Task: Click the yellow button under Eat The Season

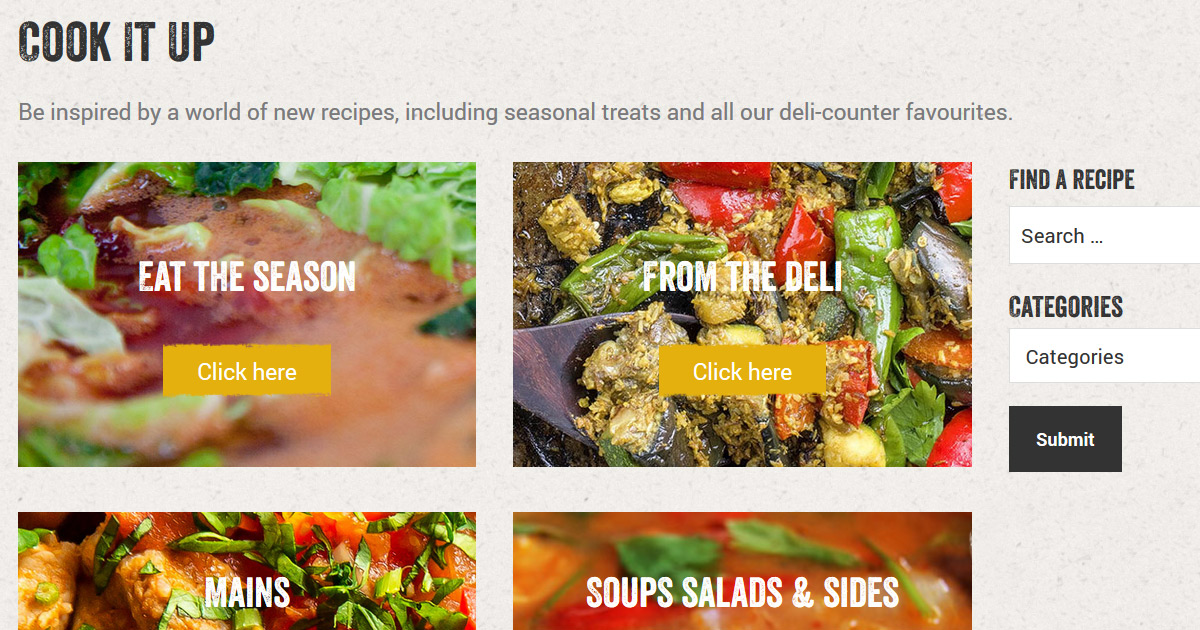Action: click(x=247, y=371)
